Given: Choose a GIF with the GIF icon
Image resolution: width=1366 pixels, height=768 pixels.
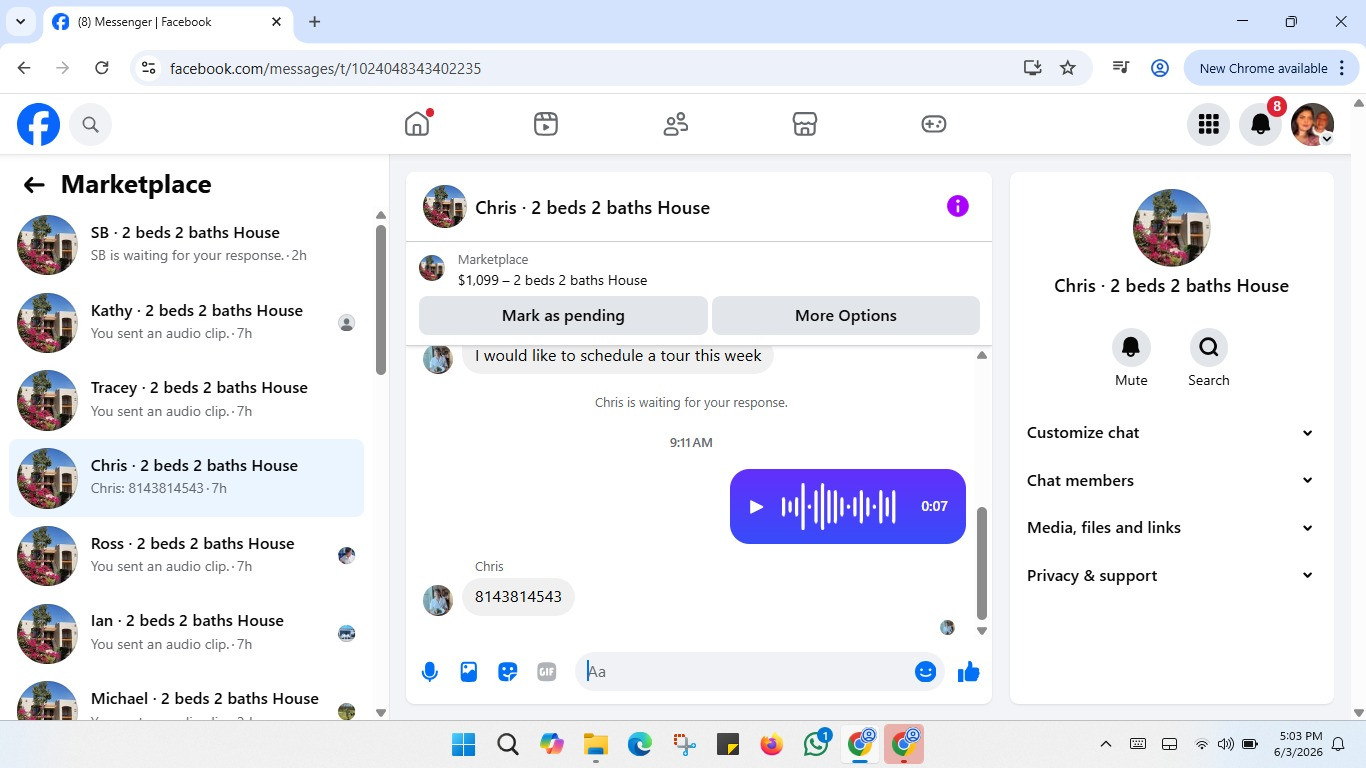Looking at the screenshot, I should coord(547,672).
